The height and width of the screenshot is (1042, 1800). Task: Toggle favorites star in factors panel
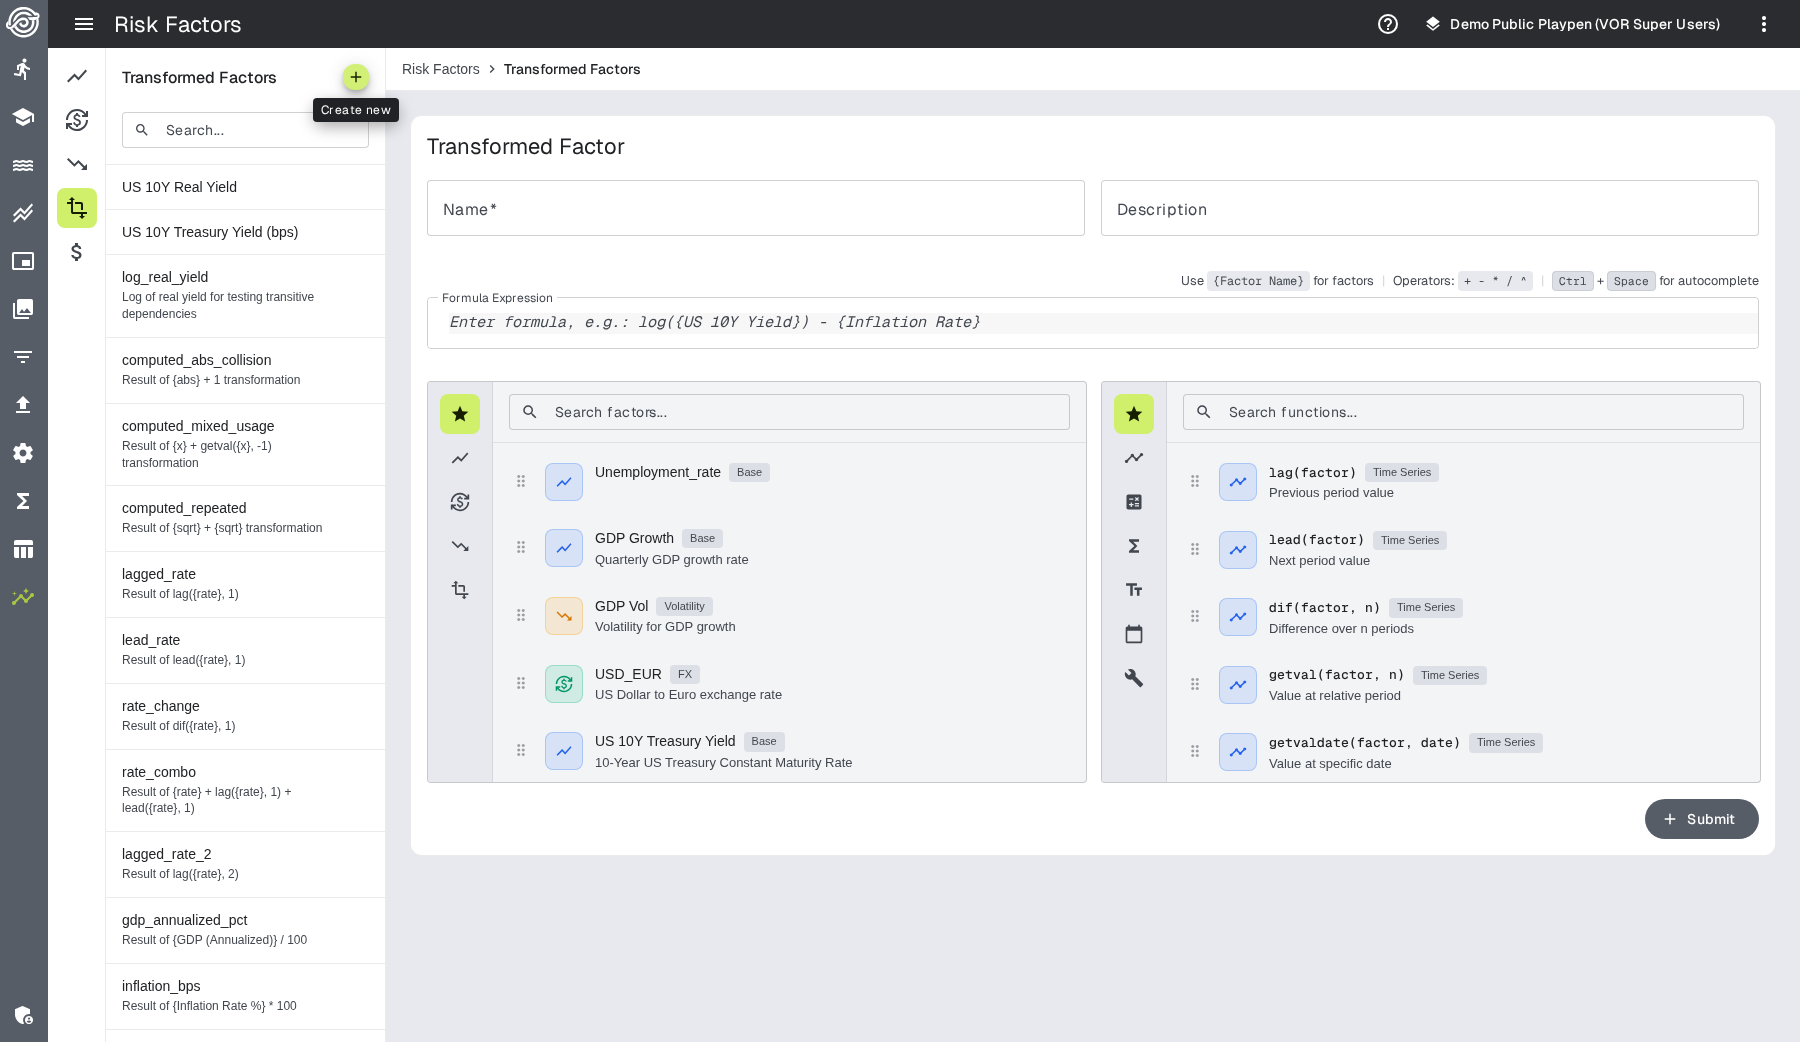[460, 414]
